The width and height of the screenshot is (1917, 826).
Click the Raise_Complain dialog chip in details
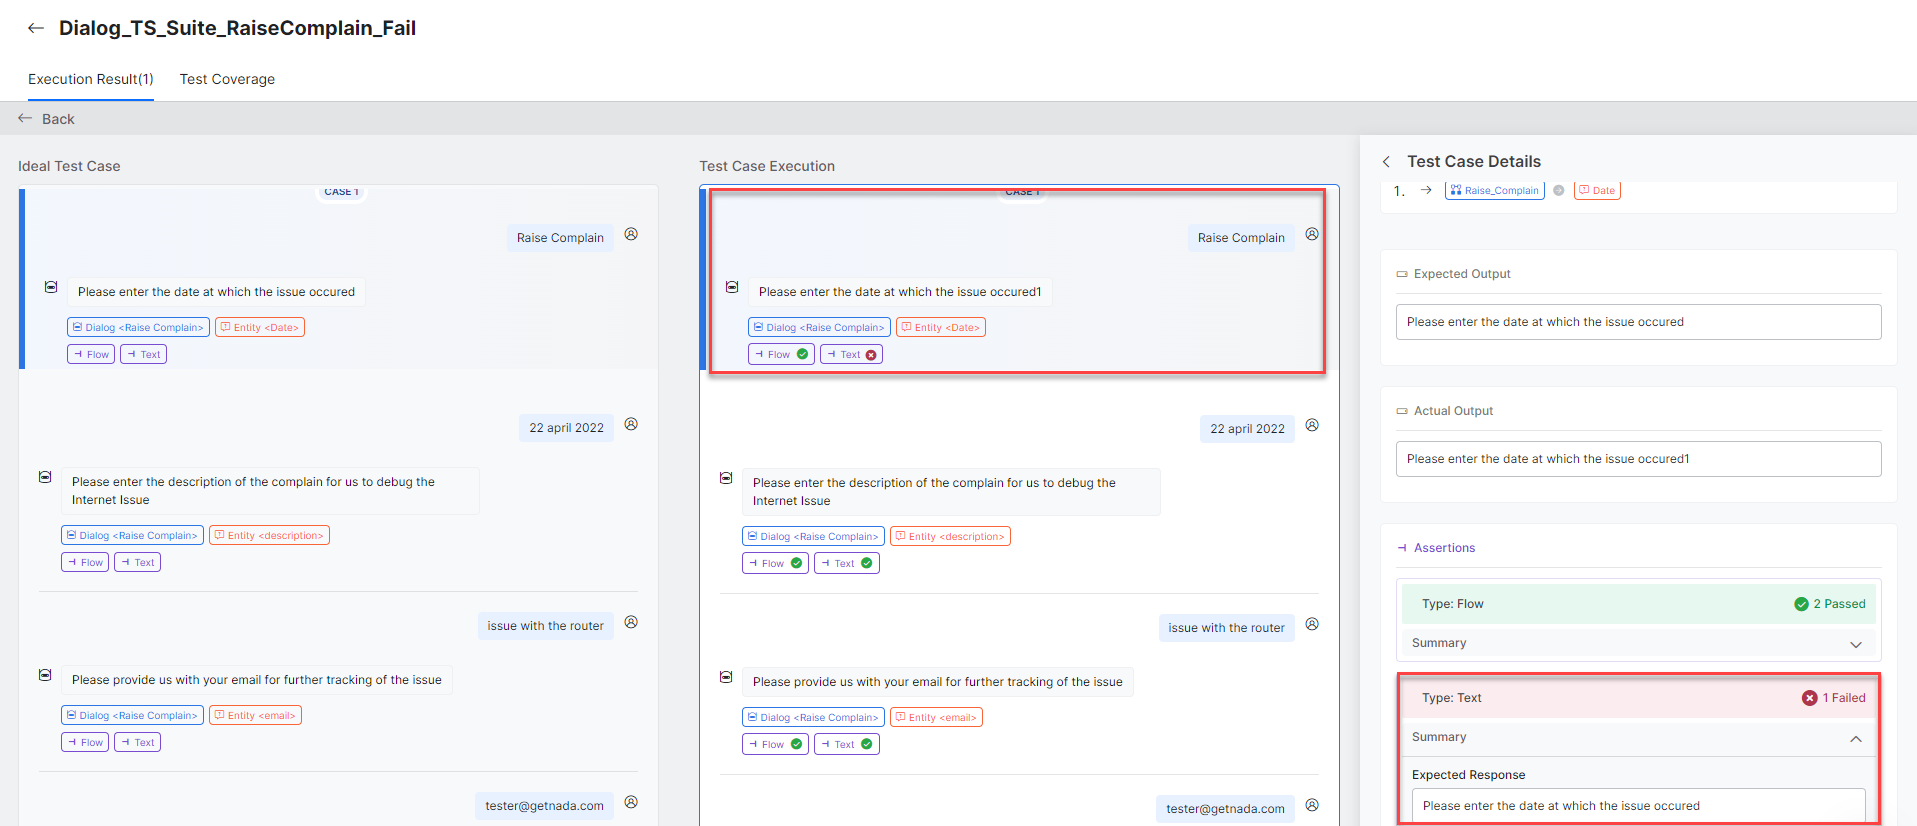pos(1494,190)
